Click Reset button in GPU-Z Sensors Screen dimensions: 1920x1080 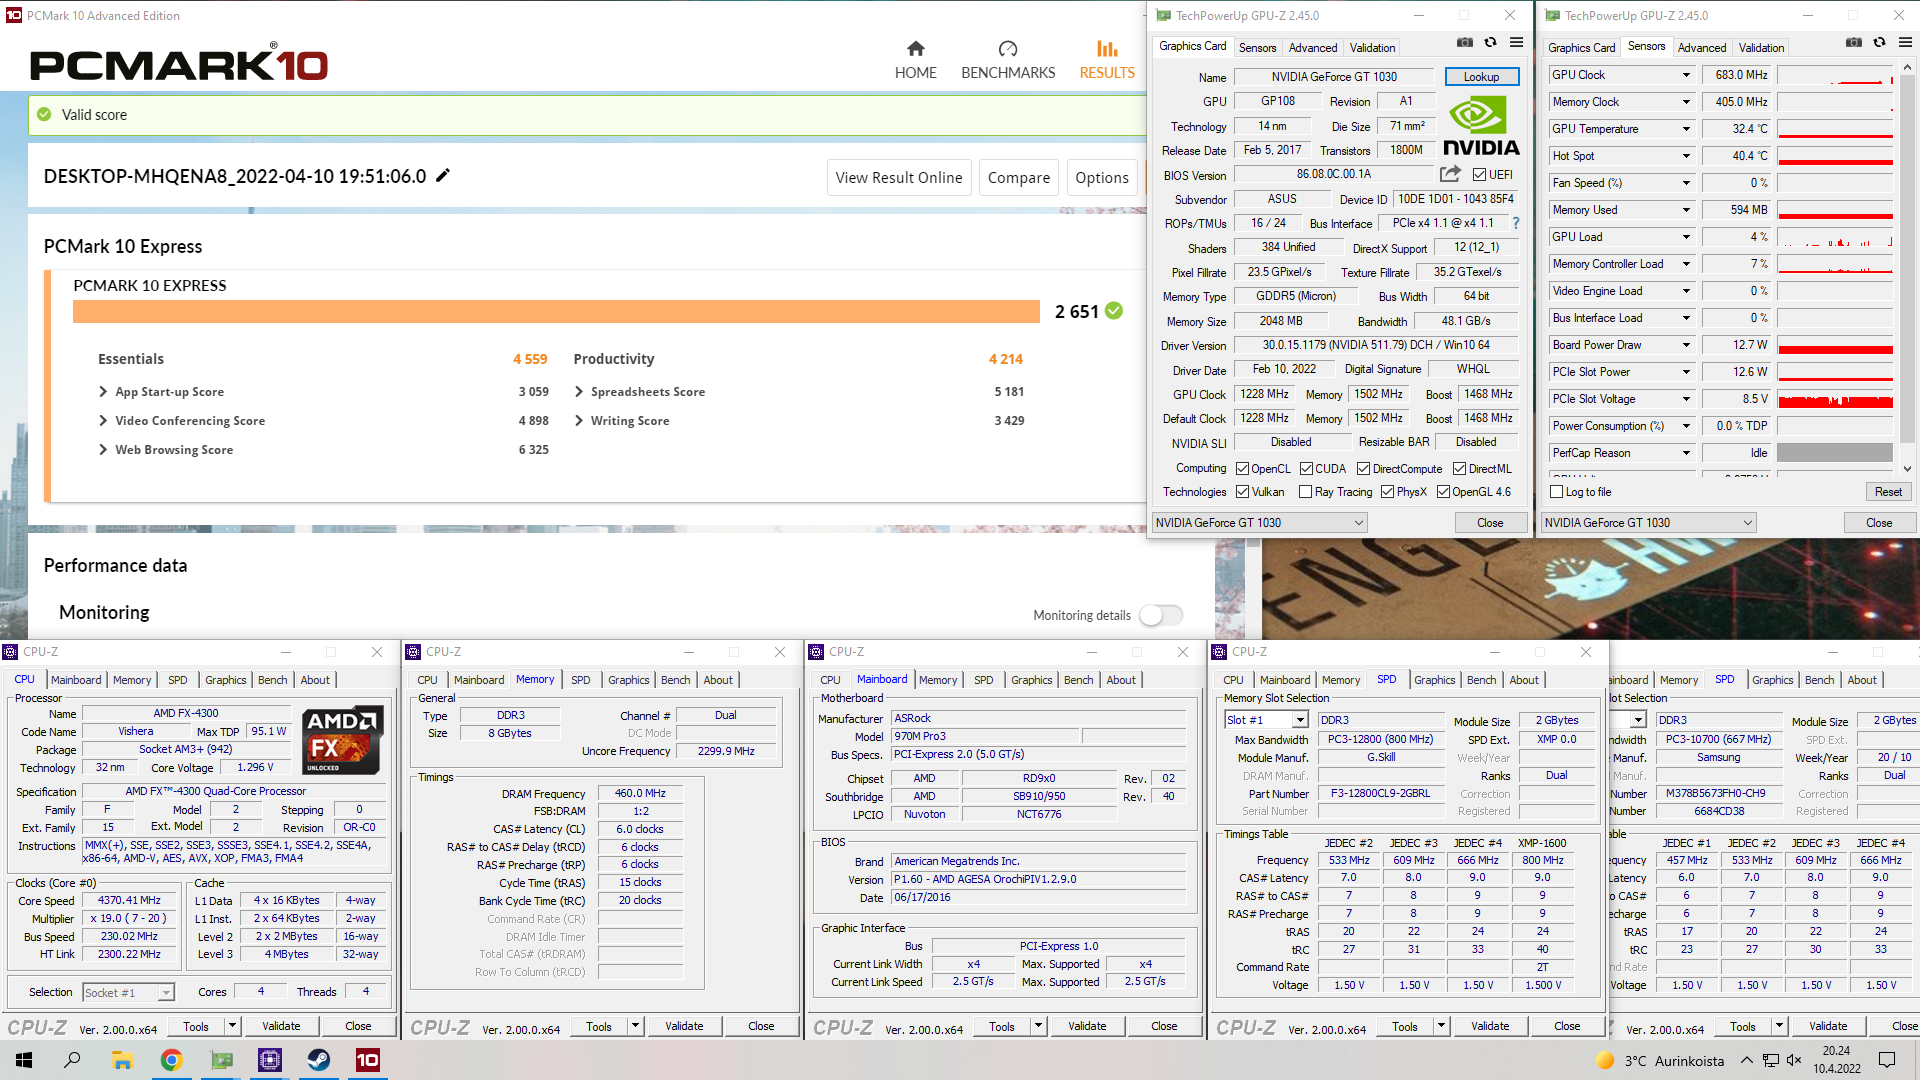coord(1888,492)
